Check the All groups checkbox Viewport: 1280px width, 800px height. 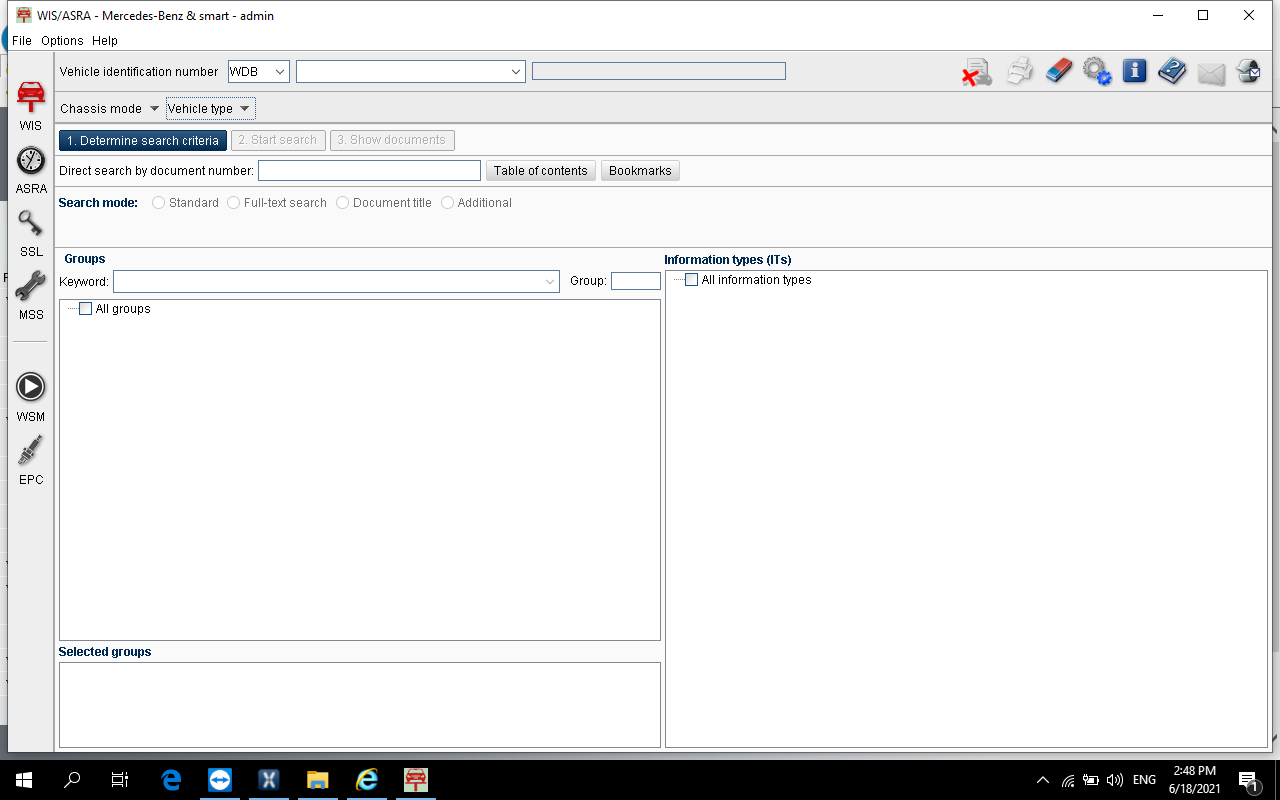[85, 309]
